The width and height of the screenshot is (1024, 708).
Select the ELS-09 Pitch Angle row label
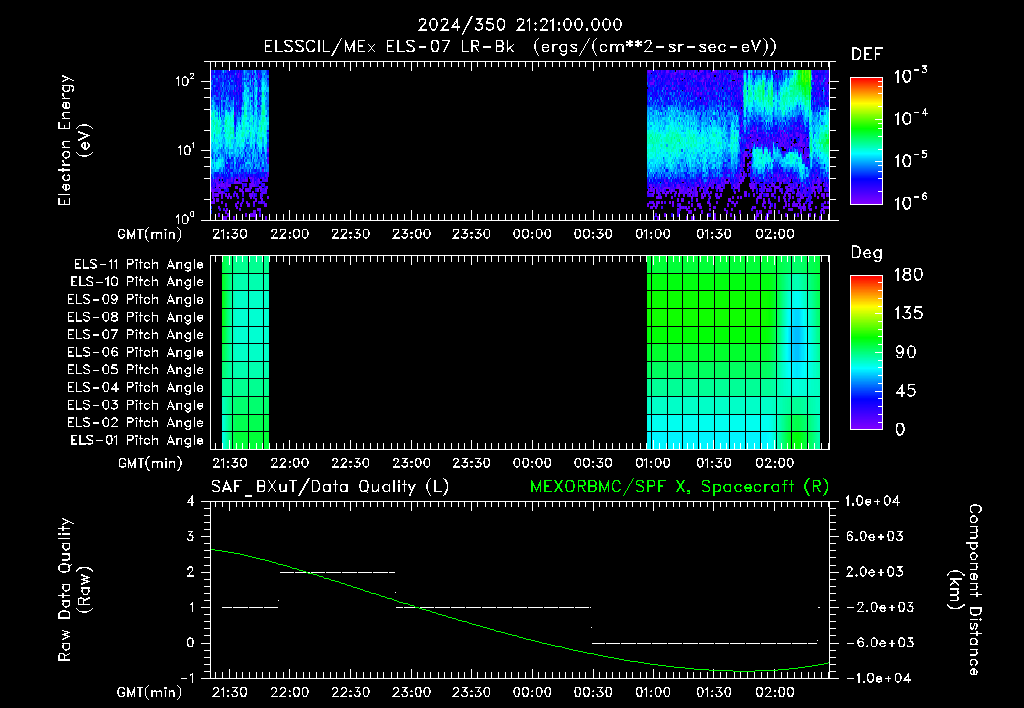click(x=136, y=300)
